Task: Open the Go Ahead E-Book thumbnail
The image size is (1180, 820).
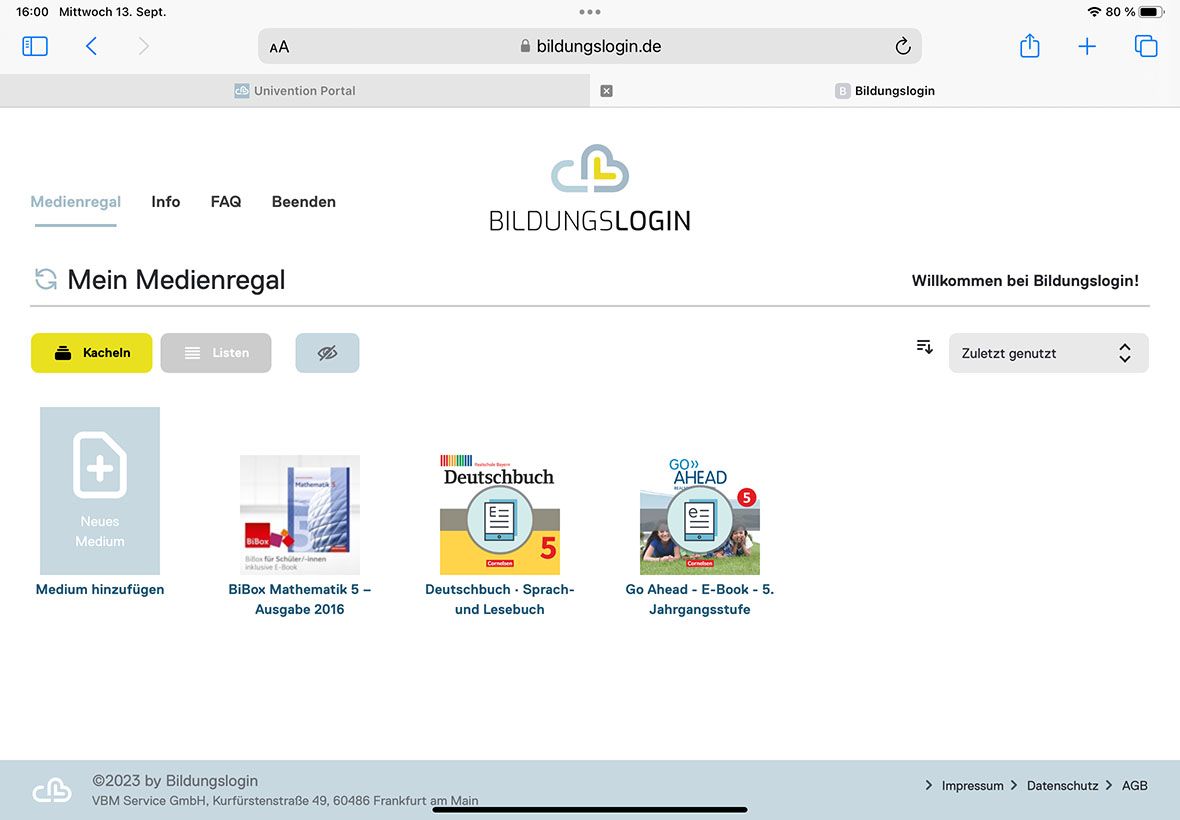Action: tap(700, 516)
